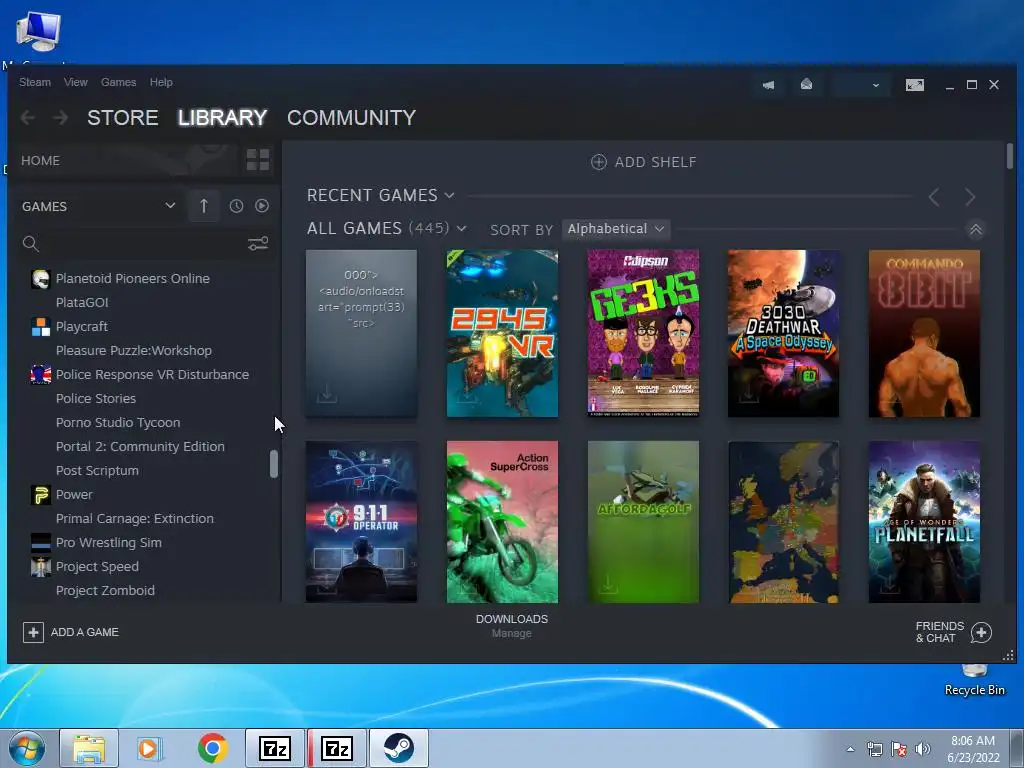Open the Help menu

(x=161, y=82)
